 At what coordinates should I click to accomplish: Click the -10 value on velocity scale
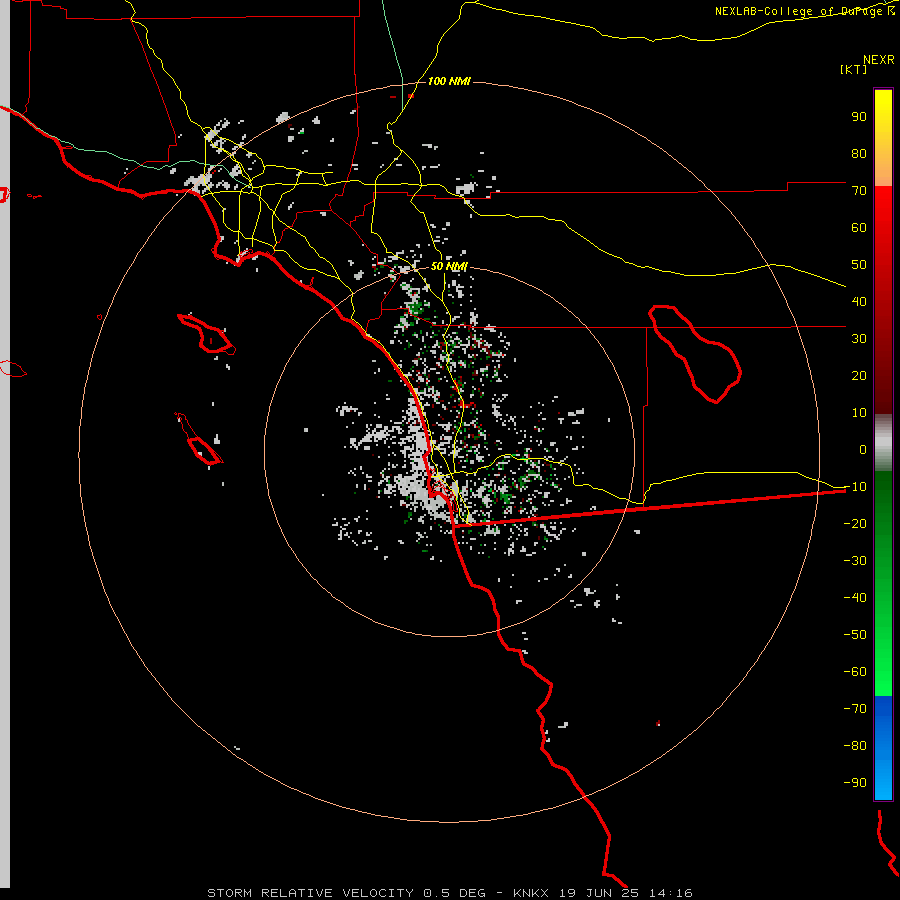tap(855, 487)
